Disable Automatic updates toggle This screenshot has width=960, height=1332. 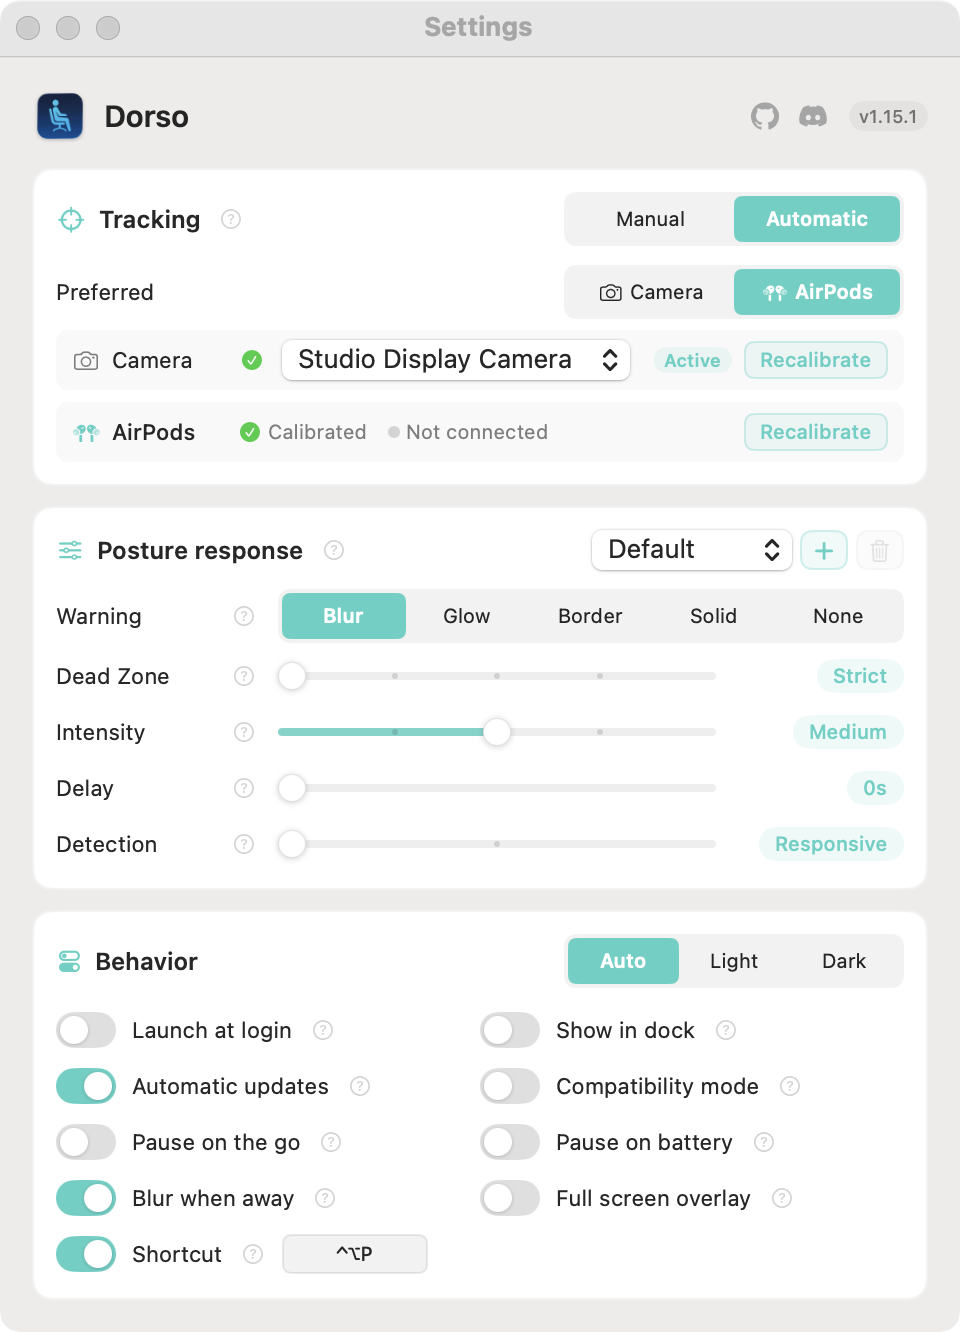click(86, 1086)
